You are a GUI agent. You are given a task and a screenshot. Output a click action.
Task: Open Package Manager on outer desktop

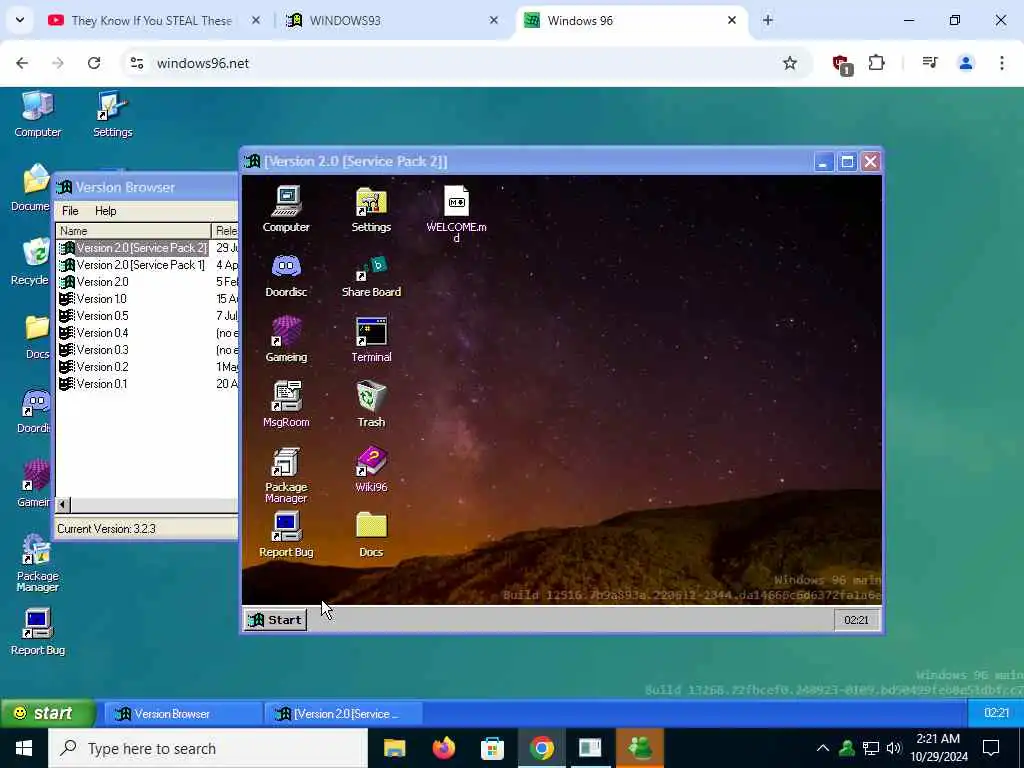click(x=37, y=563)
